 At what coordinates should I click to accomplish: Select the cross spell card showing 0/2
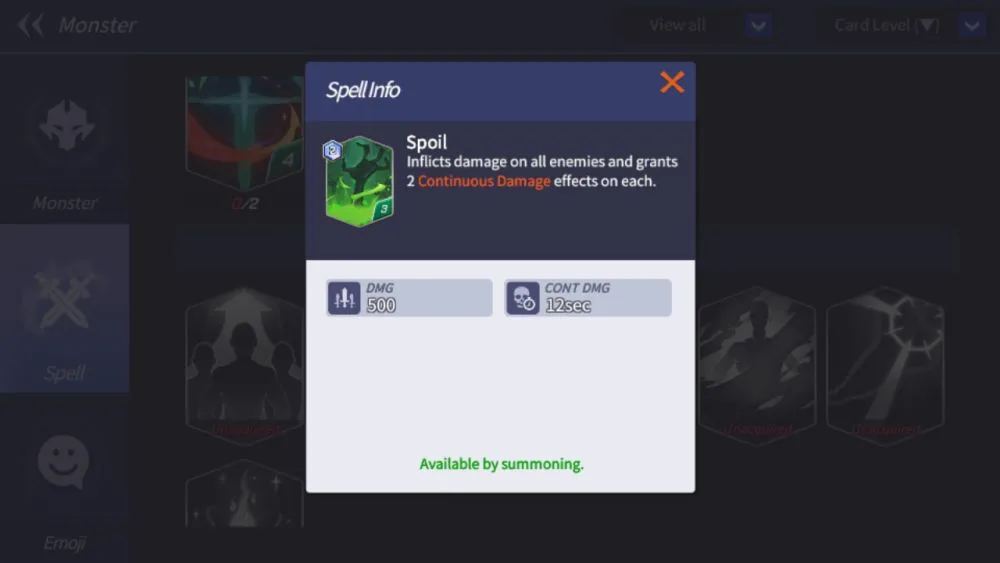point(245,134)
